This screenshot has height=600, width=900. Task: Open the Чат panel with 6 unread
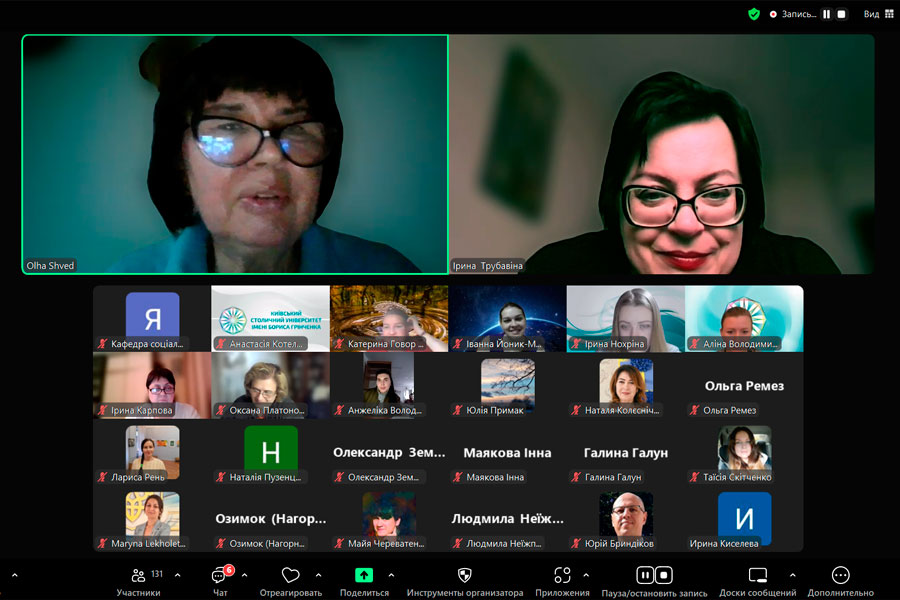coord(220,582)
